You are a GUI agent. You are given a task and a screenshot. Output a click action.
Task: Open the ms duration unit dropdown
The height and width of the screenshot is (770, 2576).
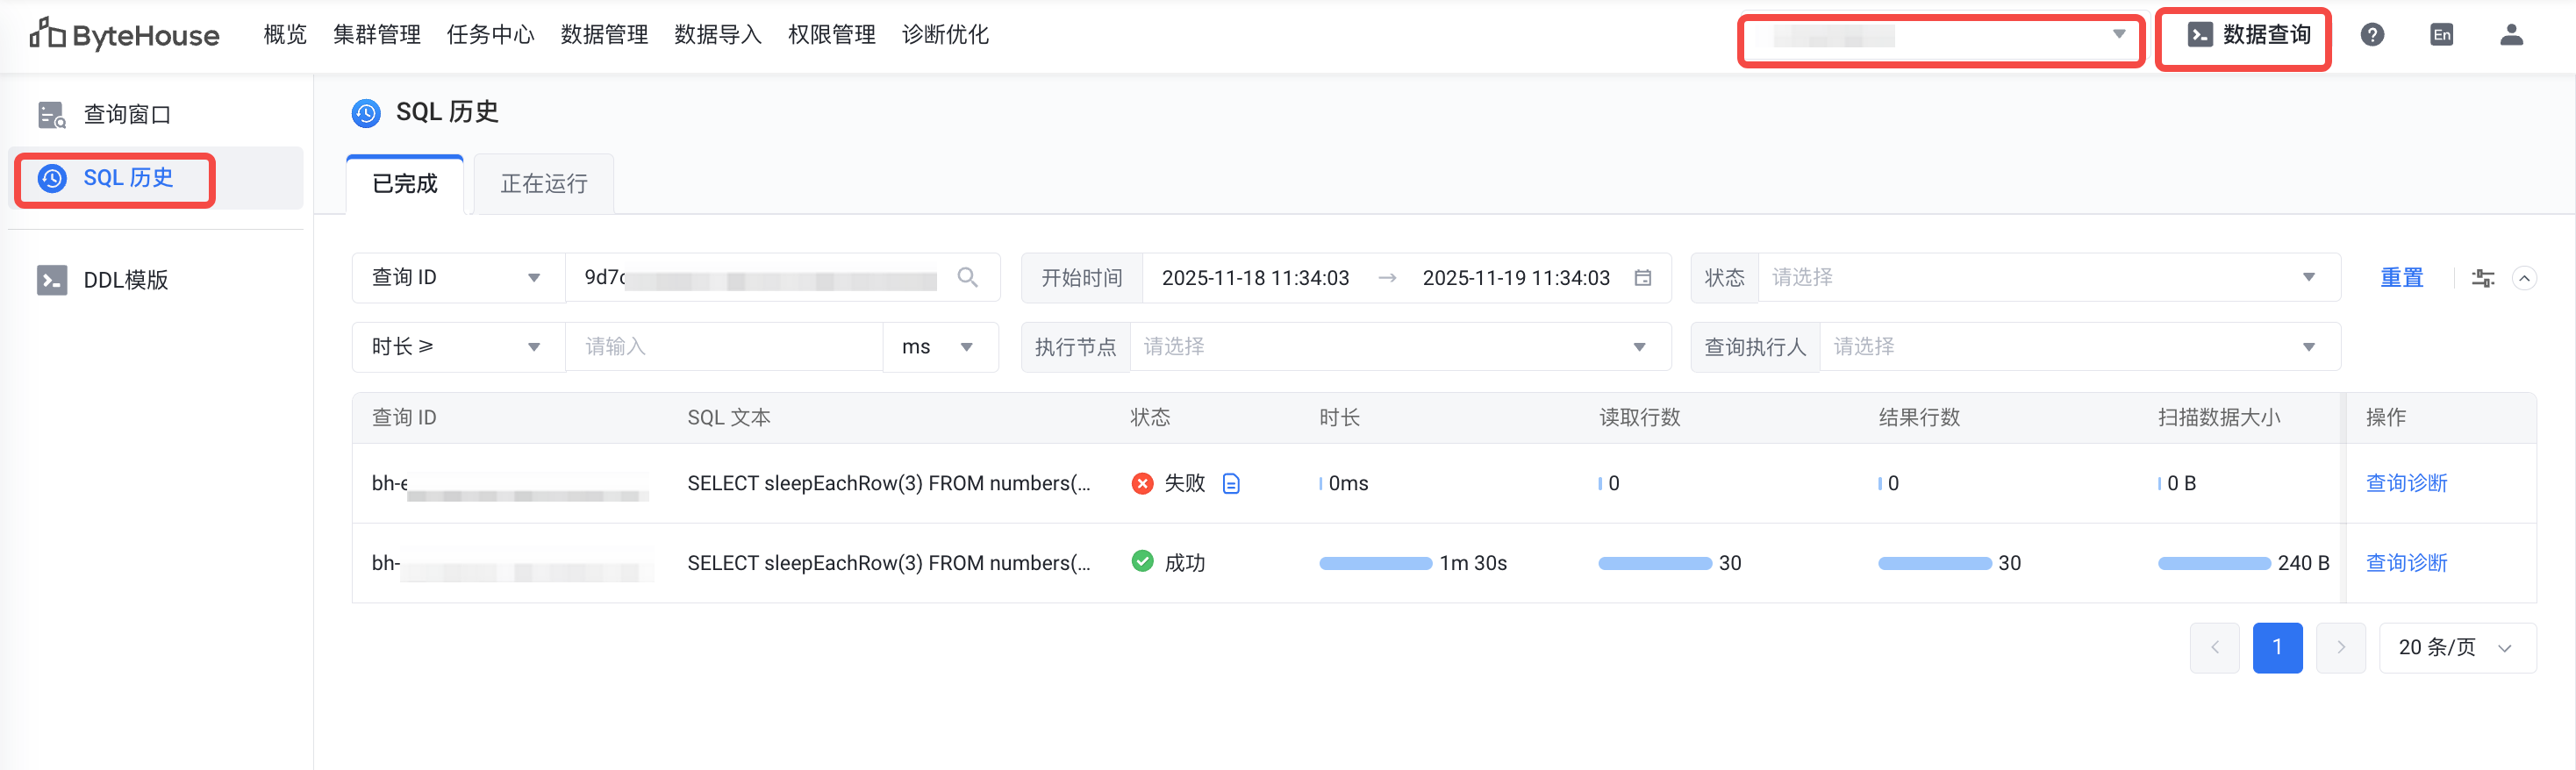pyautogui.click(x=940, y=347)
